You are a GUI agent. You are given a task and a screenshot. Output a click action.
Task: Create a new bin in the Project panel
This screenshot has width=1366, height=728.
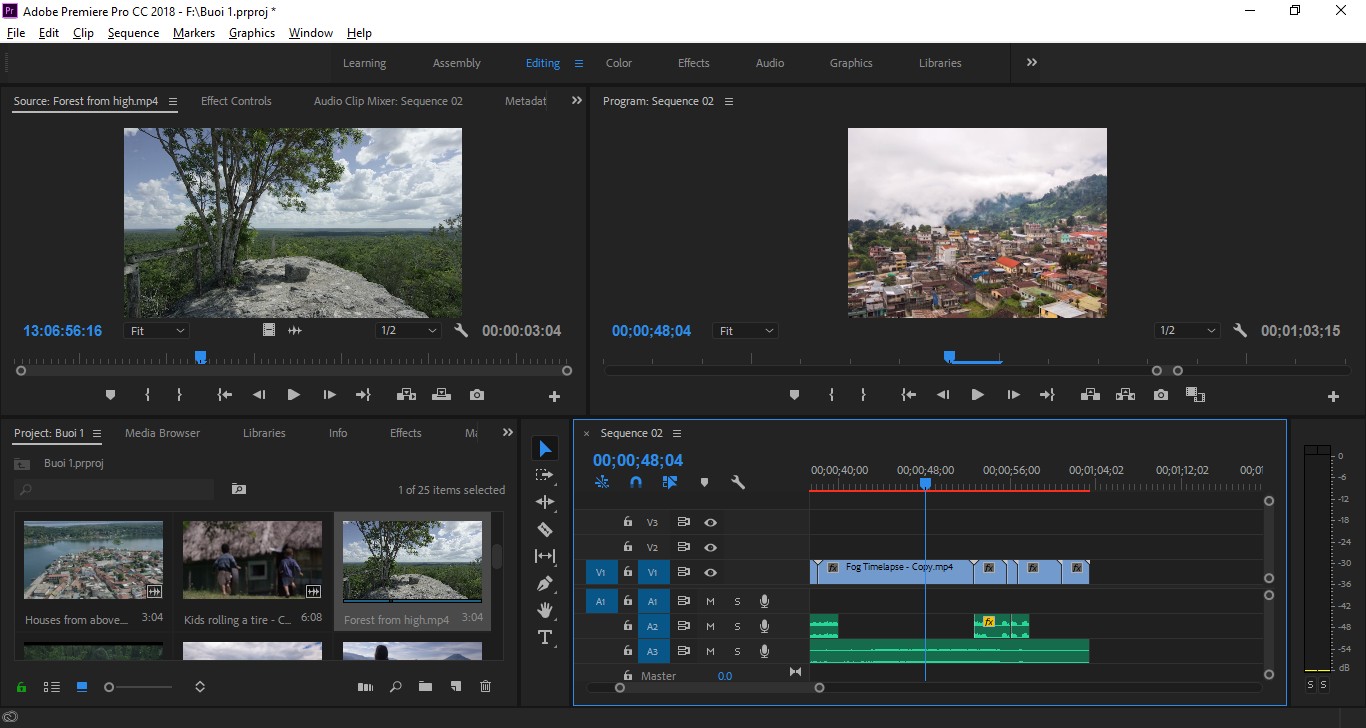(425, 687)
